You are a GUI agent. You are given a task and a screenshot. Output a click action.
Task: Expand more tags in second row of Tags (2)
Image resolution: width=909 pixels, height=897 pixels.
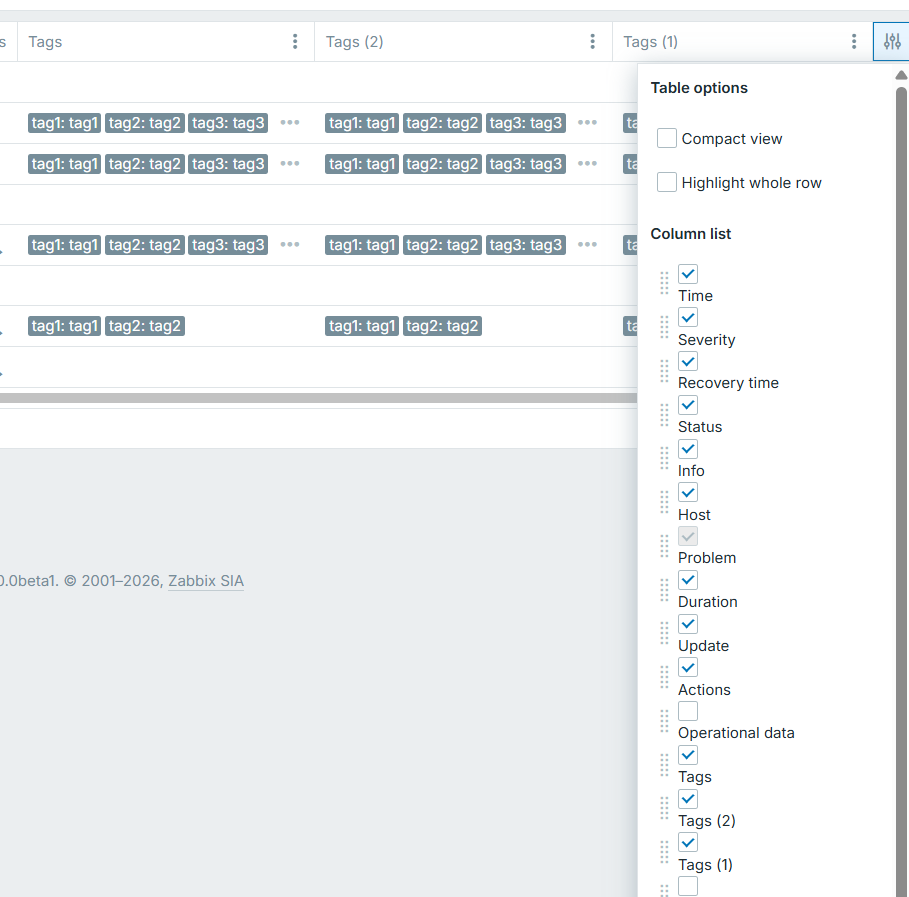point(588,164)
